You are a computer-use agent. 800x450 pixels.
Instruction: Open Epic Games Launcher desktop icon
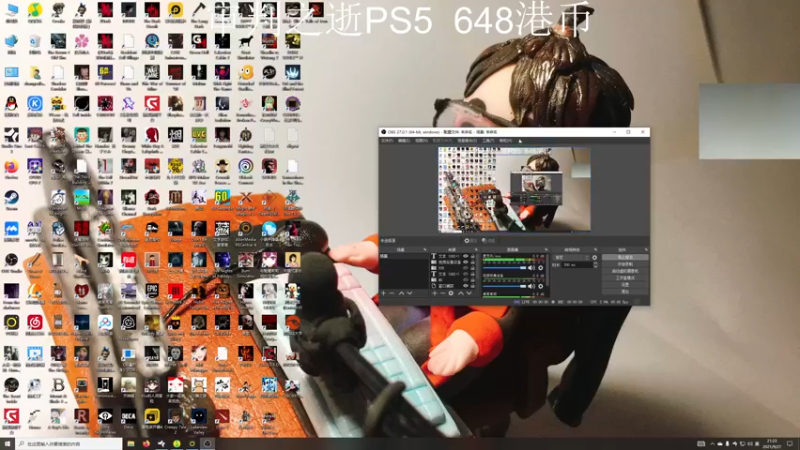pyautogui.click(x=152, y=293)
